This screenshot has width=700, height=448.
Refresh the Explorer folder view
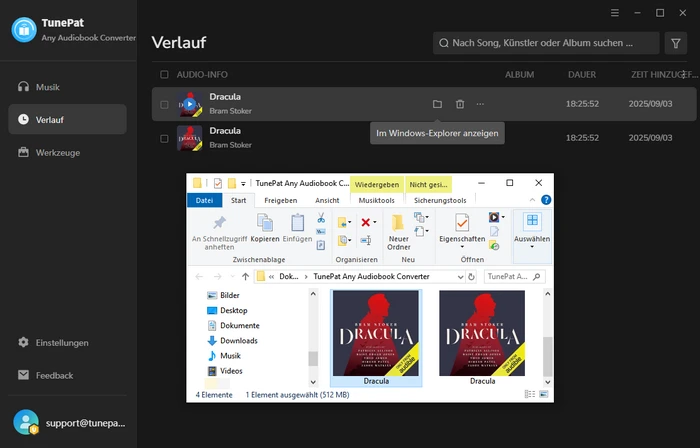471,277
